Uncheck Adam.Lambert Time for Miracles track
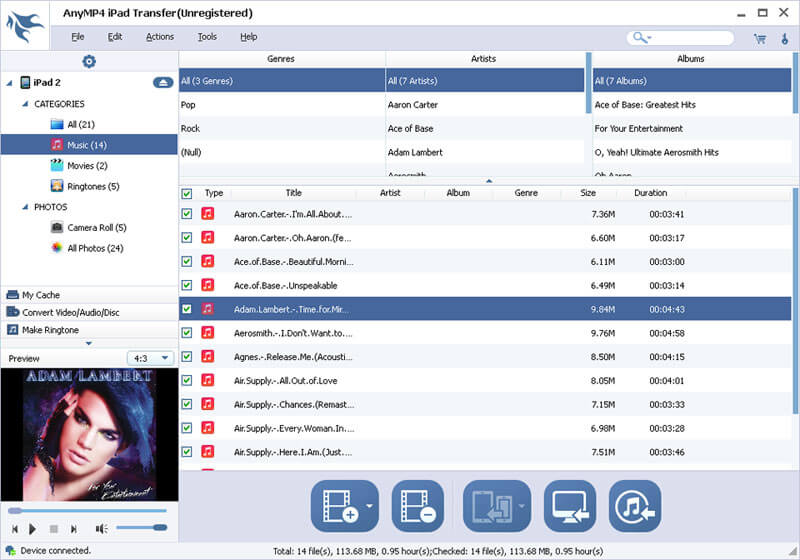Image resolution: width=800 pixels, height=560 pixels. coord(187,309)
